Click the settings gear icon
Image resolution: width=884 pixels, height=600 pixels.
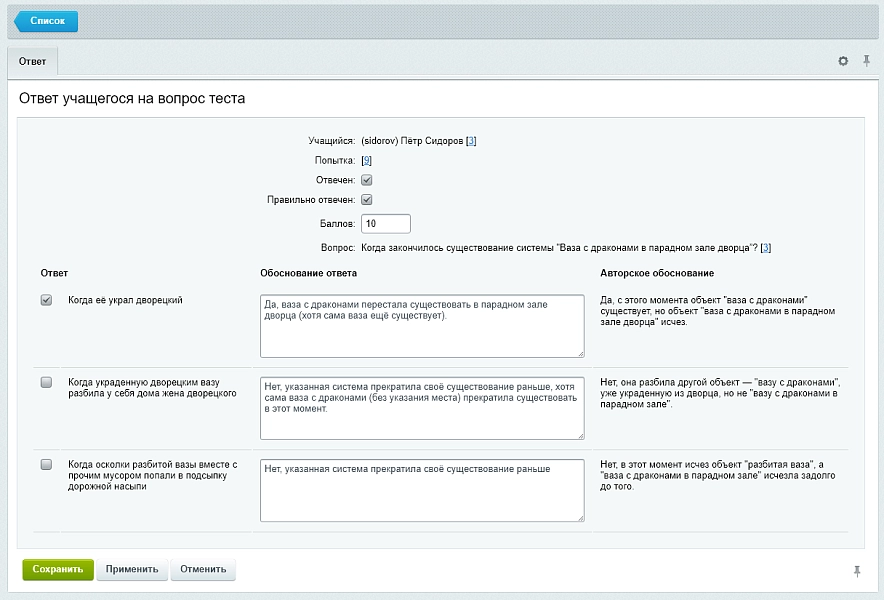pyautogui.click(x=843, y=61)
